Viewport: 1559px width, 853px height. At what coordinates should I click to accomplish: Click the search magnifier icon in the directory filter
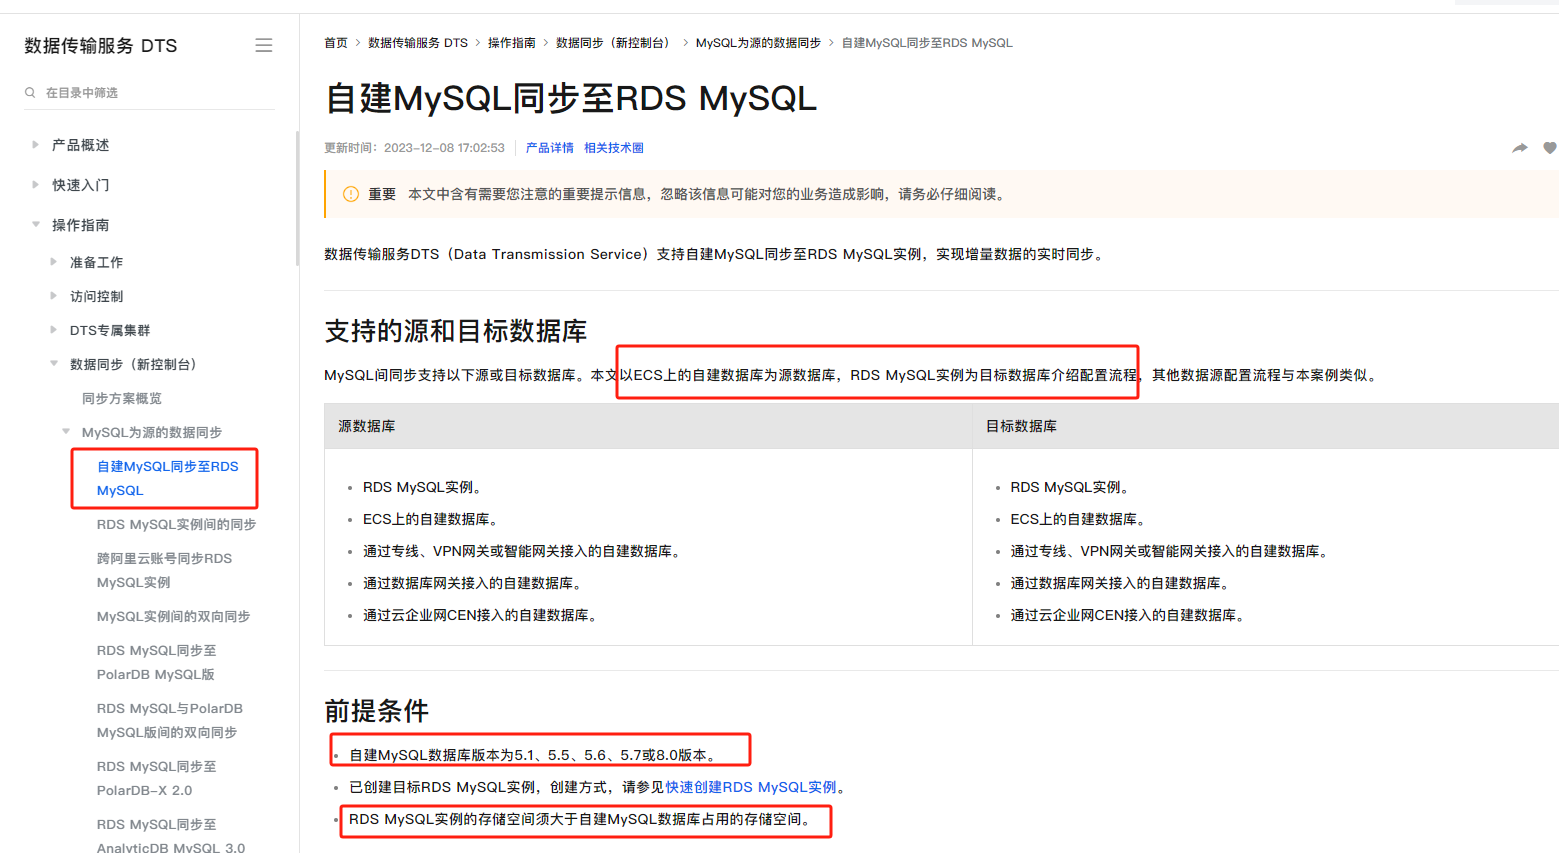click(30, 92)
